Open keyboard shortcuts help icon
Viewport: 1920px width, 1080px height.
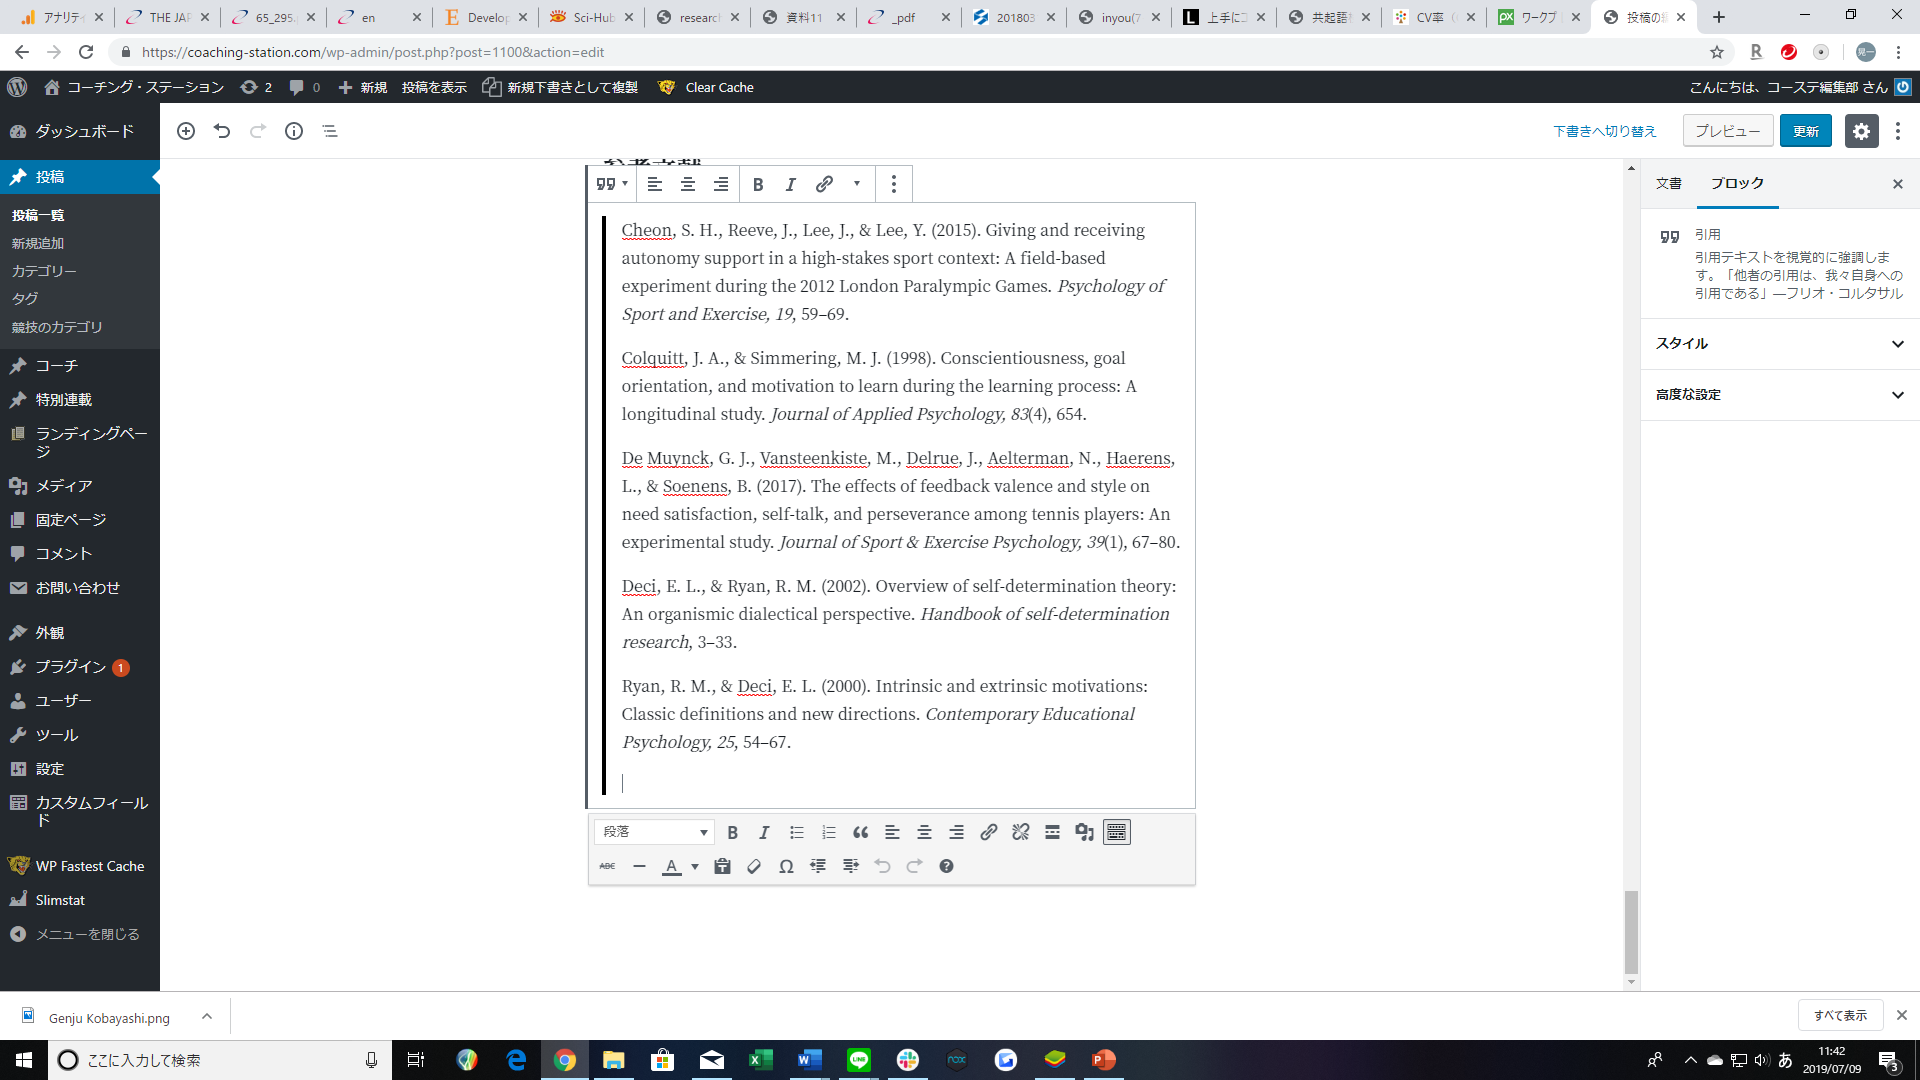(947, 866)
